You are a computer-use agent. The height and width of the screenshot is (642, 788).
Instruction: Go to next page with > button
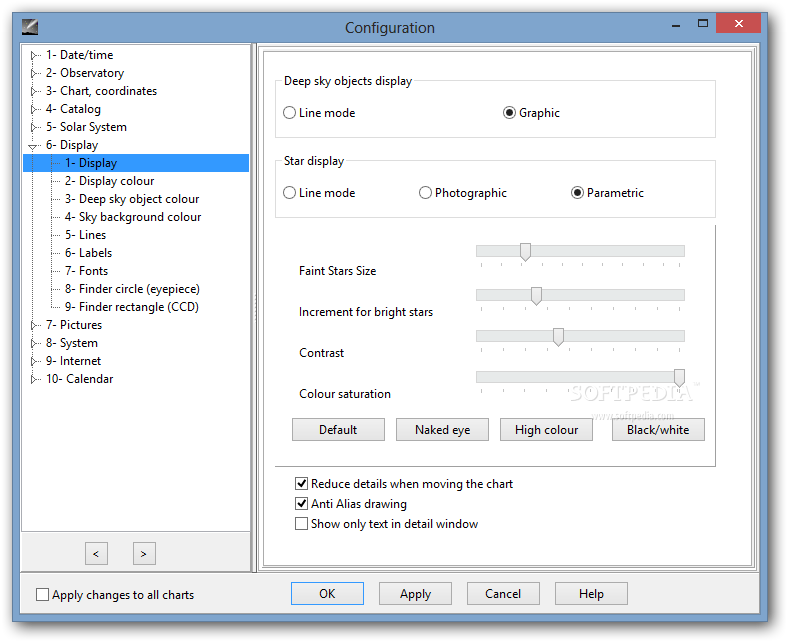pos(144,554)
